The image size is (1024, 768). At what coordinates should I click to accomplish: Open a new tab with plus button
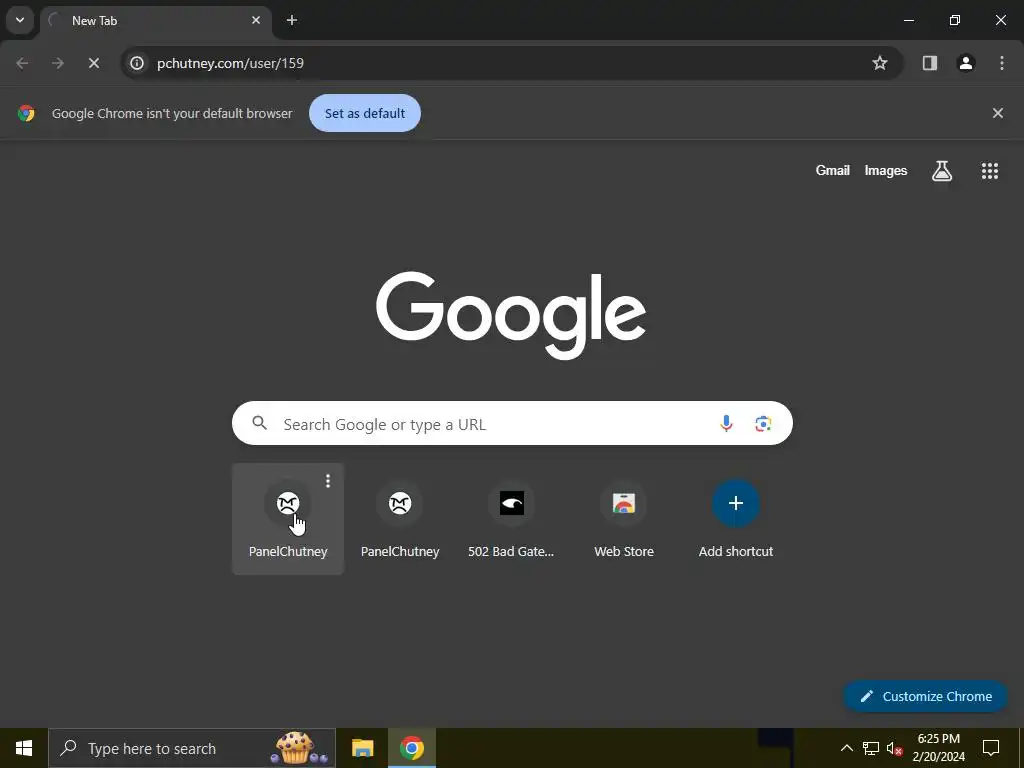(x=292, y=20)
